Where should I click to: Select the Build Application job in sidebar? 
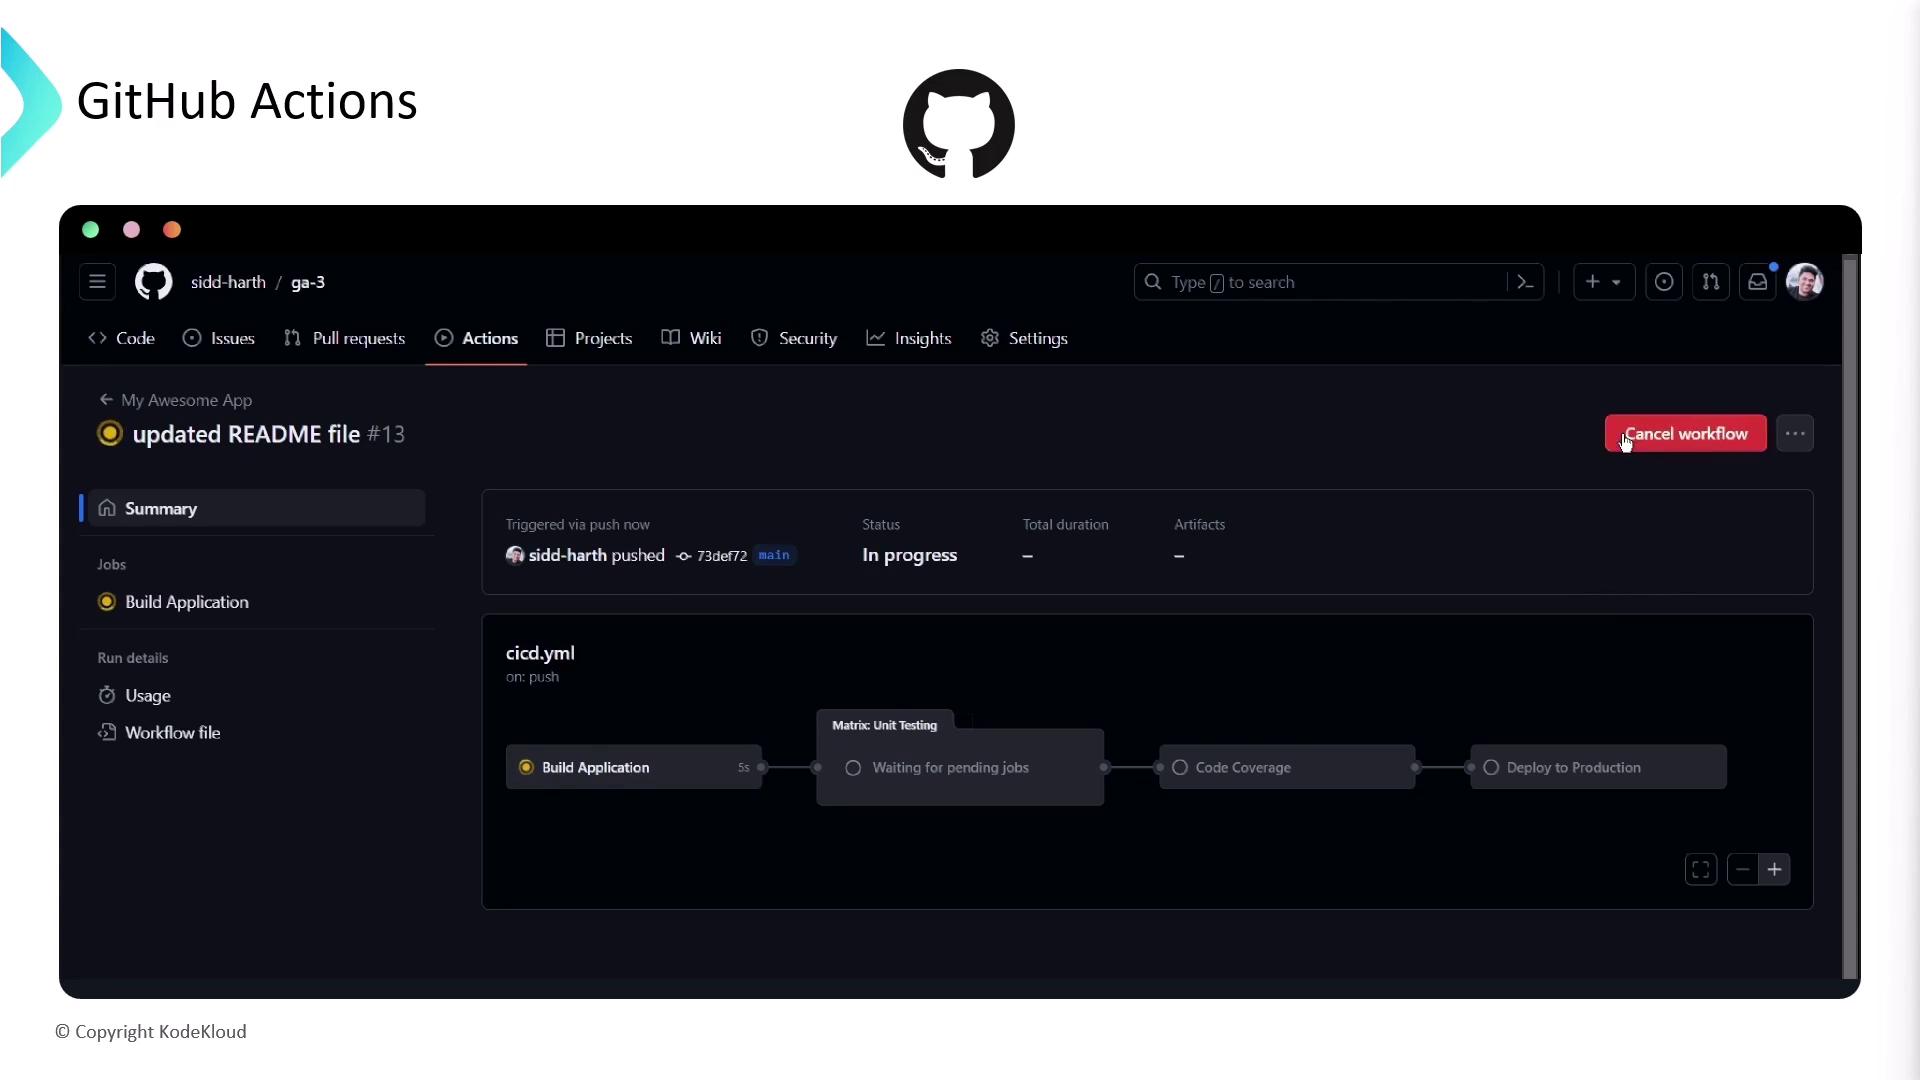pyautogui.click(x=187, y=602)
